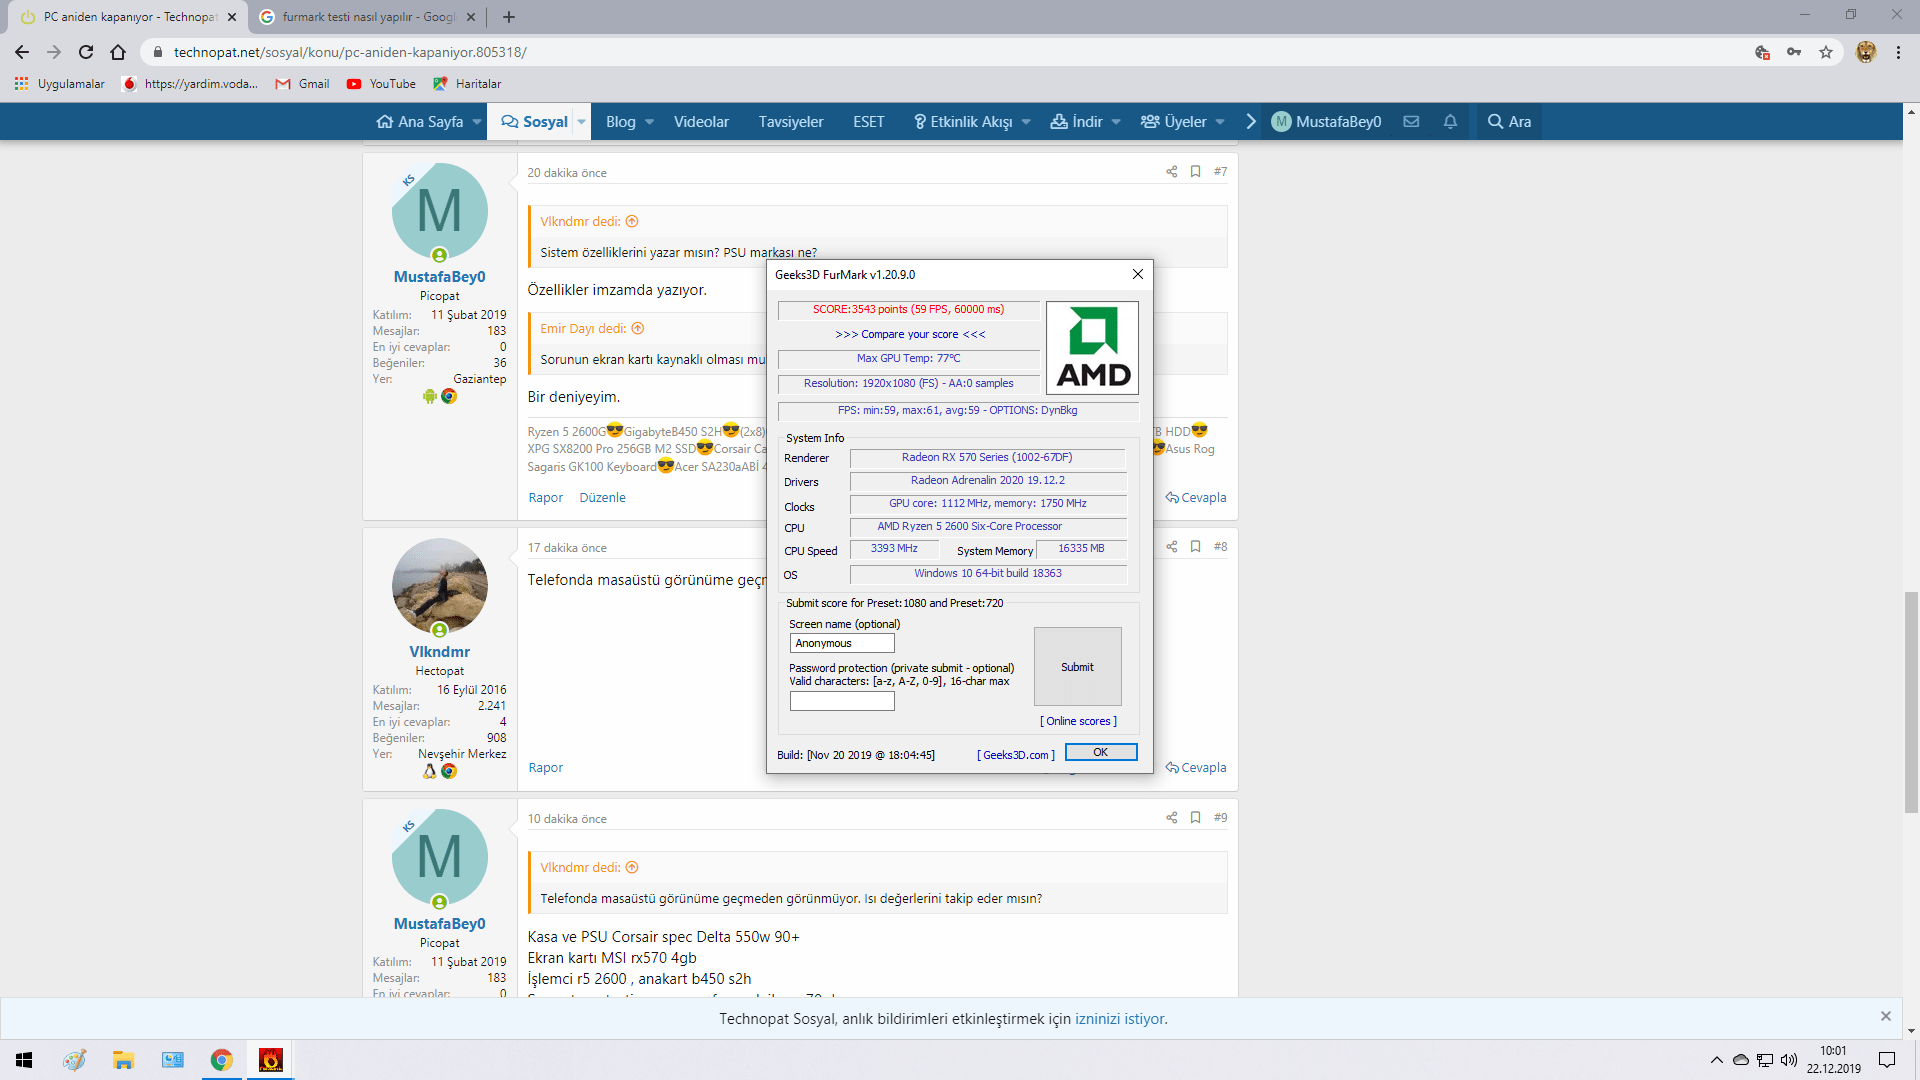The width and height of the screenshot is (1920, 1080).
Task: Click the up-arrow icon beside Vlkndmr dedi quote
Action: 632,222
